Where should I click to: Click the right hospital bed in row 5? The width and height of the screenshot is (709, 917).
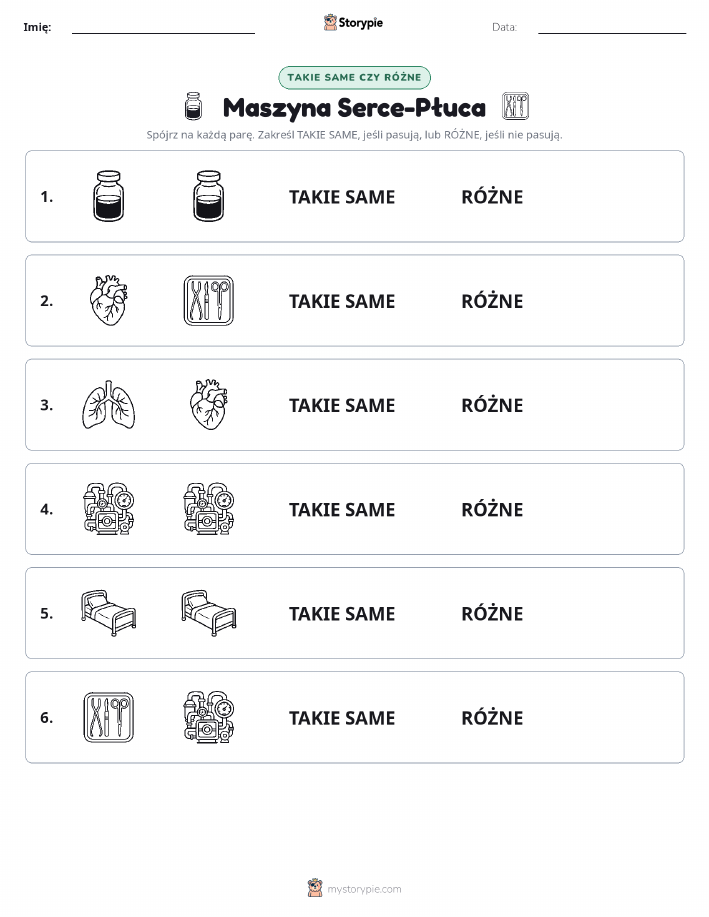coord(209,613)
